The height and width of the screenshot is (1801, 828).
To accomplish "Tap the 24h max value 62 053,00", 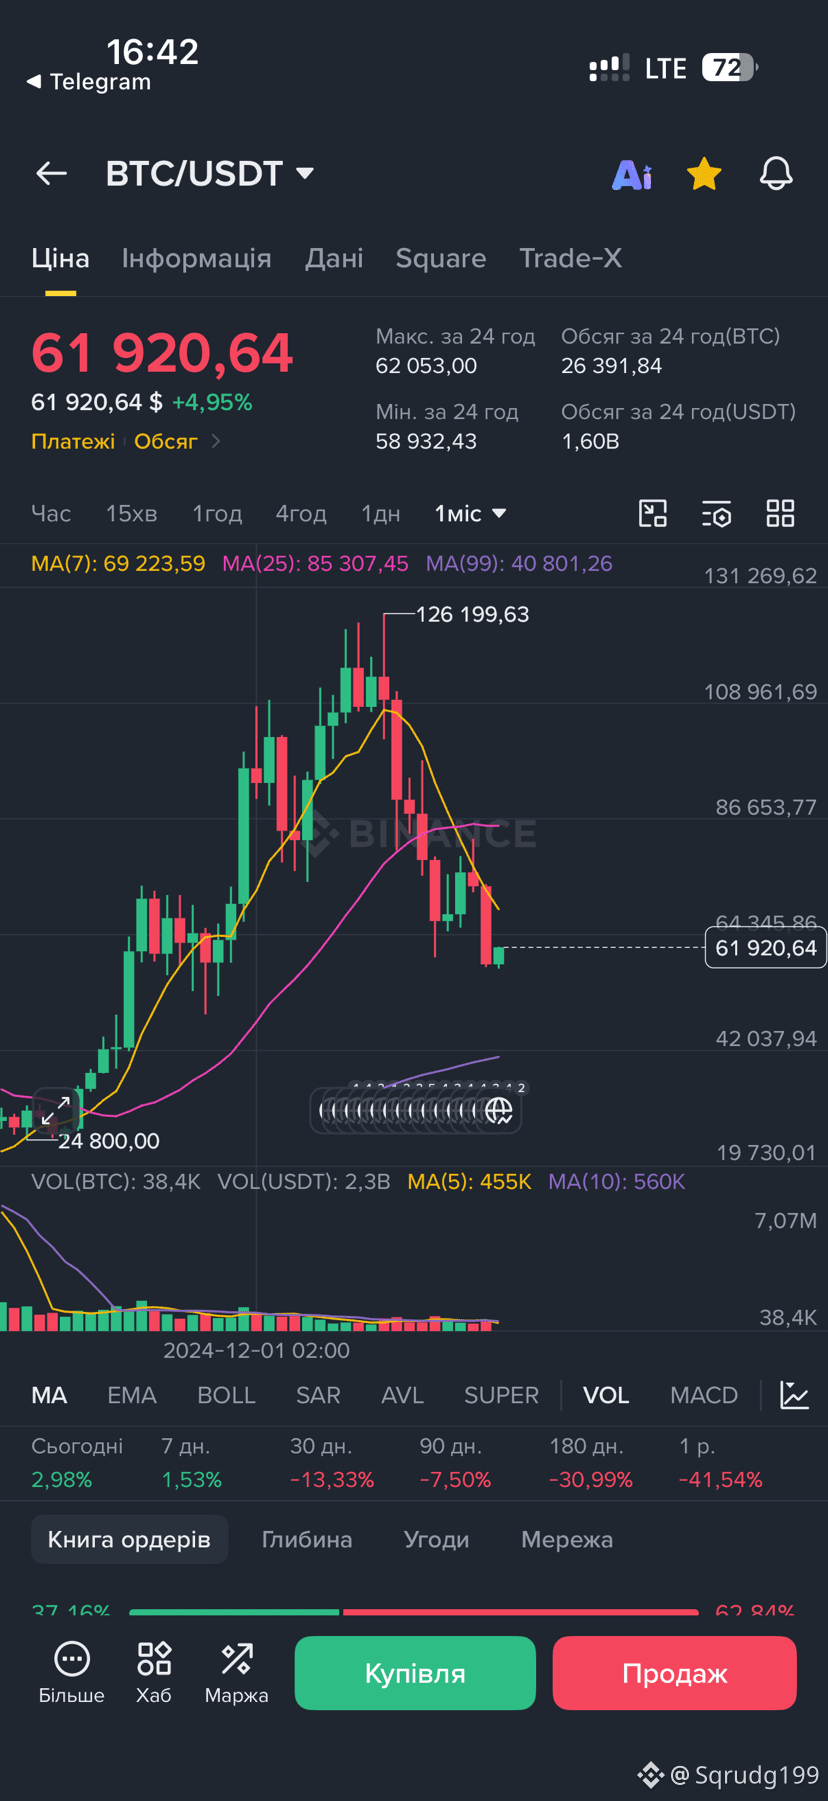I will 426,366.
